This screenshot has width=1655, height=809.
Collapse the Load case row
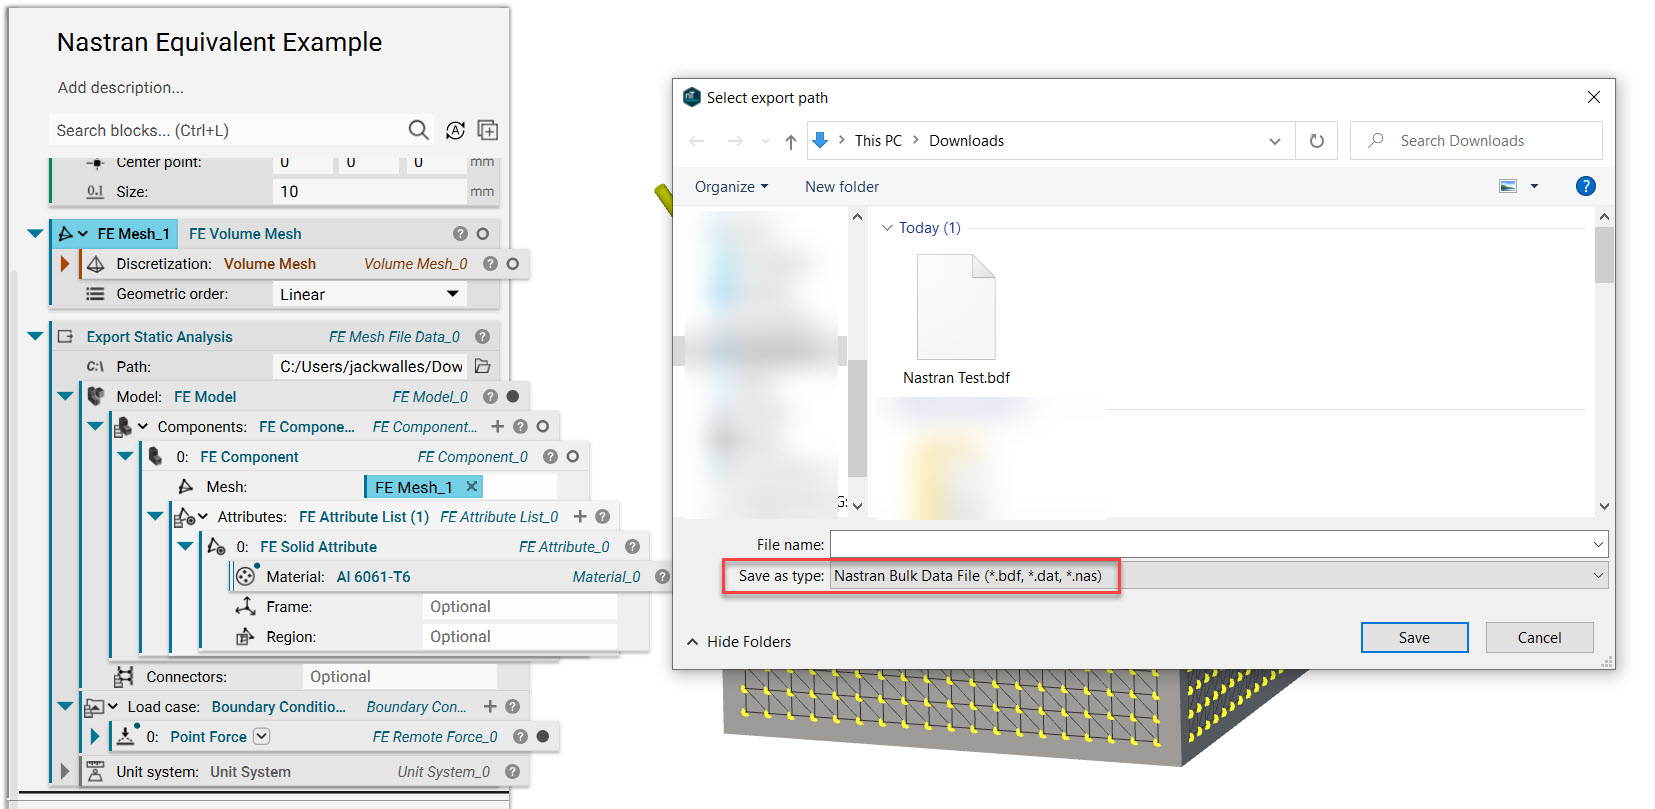pyautogui.click(x=65, y=706)
